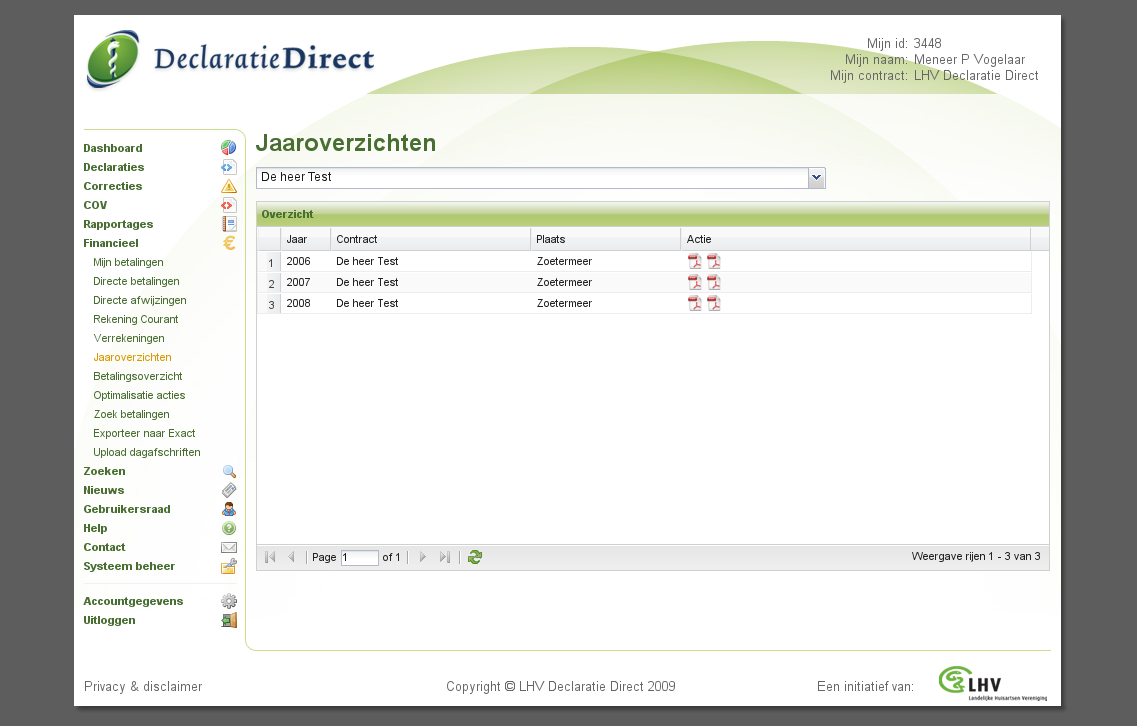Image resolution: width=1137 pixels, height=726 pixels.
Task: Open the Rapportages menu item
Action: click(118, 224)
